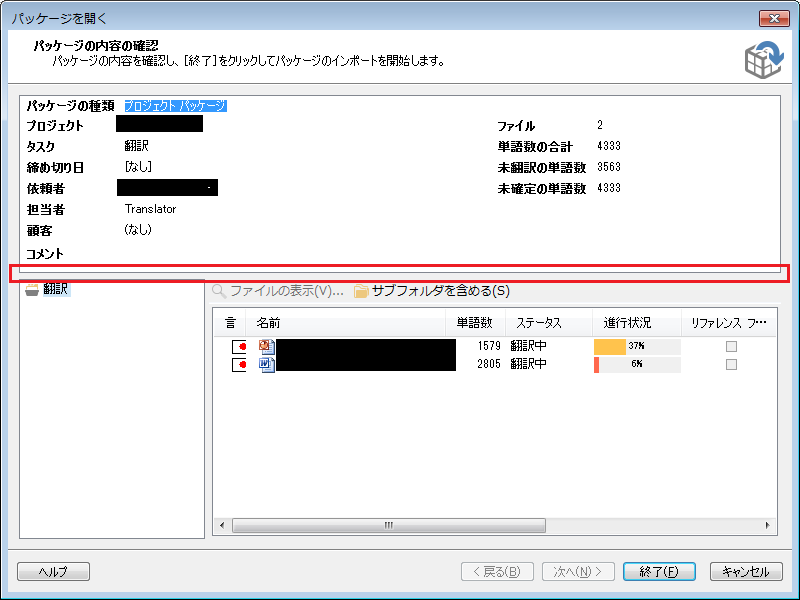This screenshot has width=800, height=600.
Task: Sort by 進行状況 column header
Action: 636,323
